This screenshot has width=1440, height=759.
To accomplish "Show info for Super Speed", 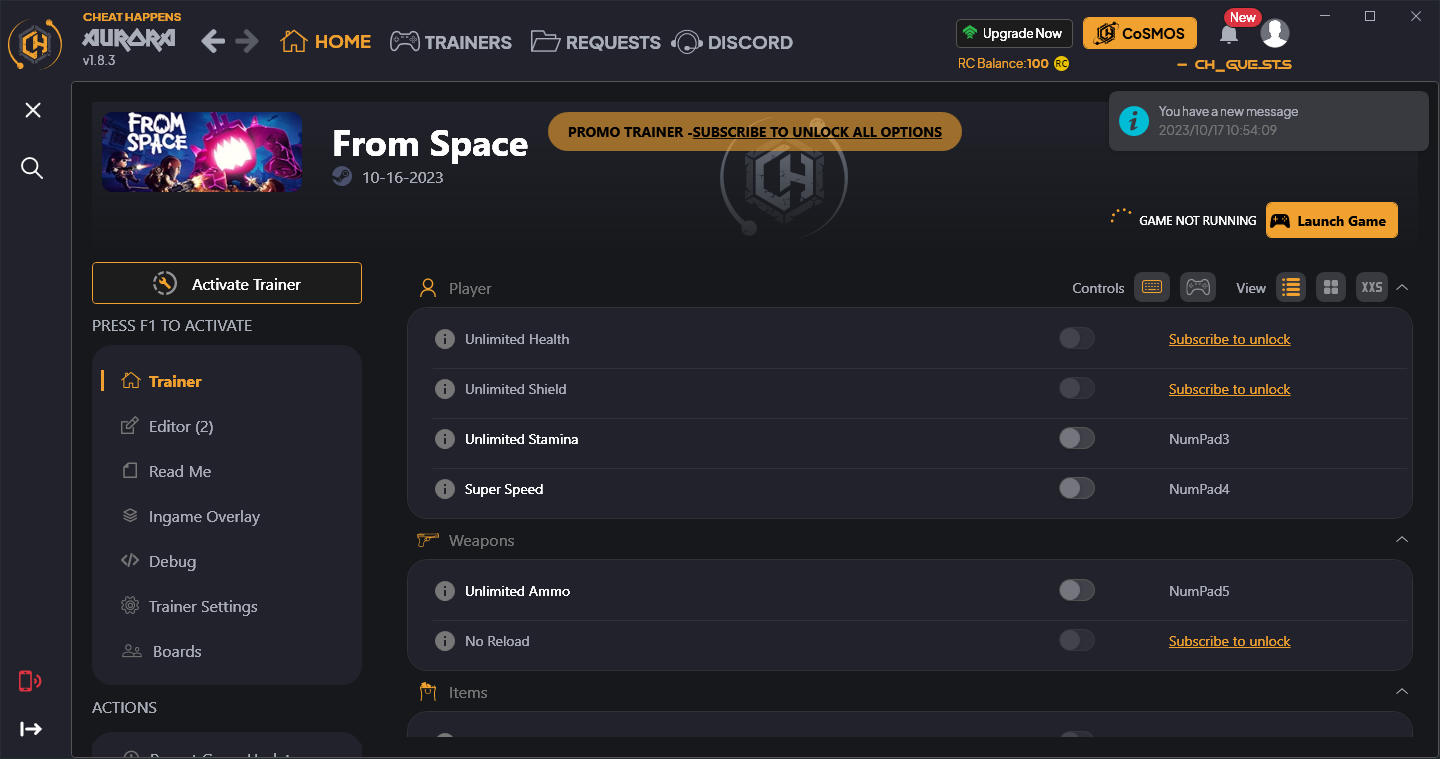I will (x=445, y=489).
